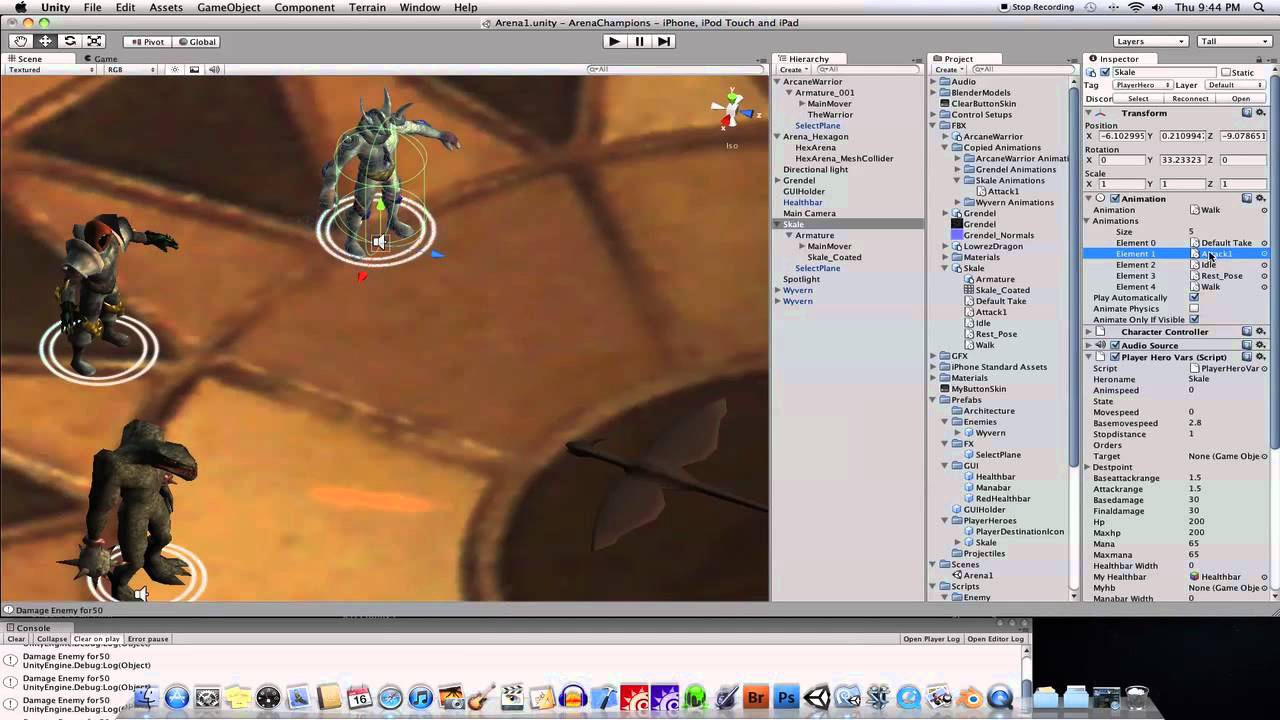The image size is (1280, 720).
Task: Select the Scale tool
Action: pos(96,41)
